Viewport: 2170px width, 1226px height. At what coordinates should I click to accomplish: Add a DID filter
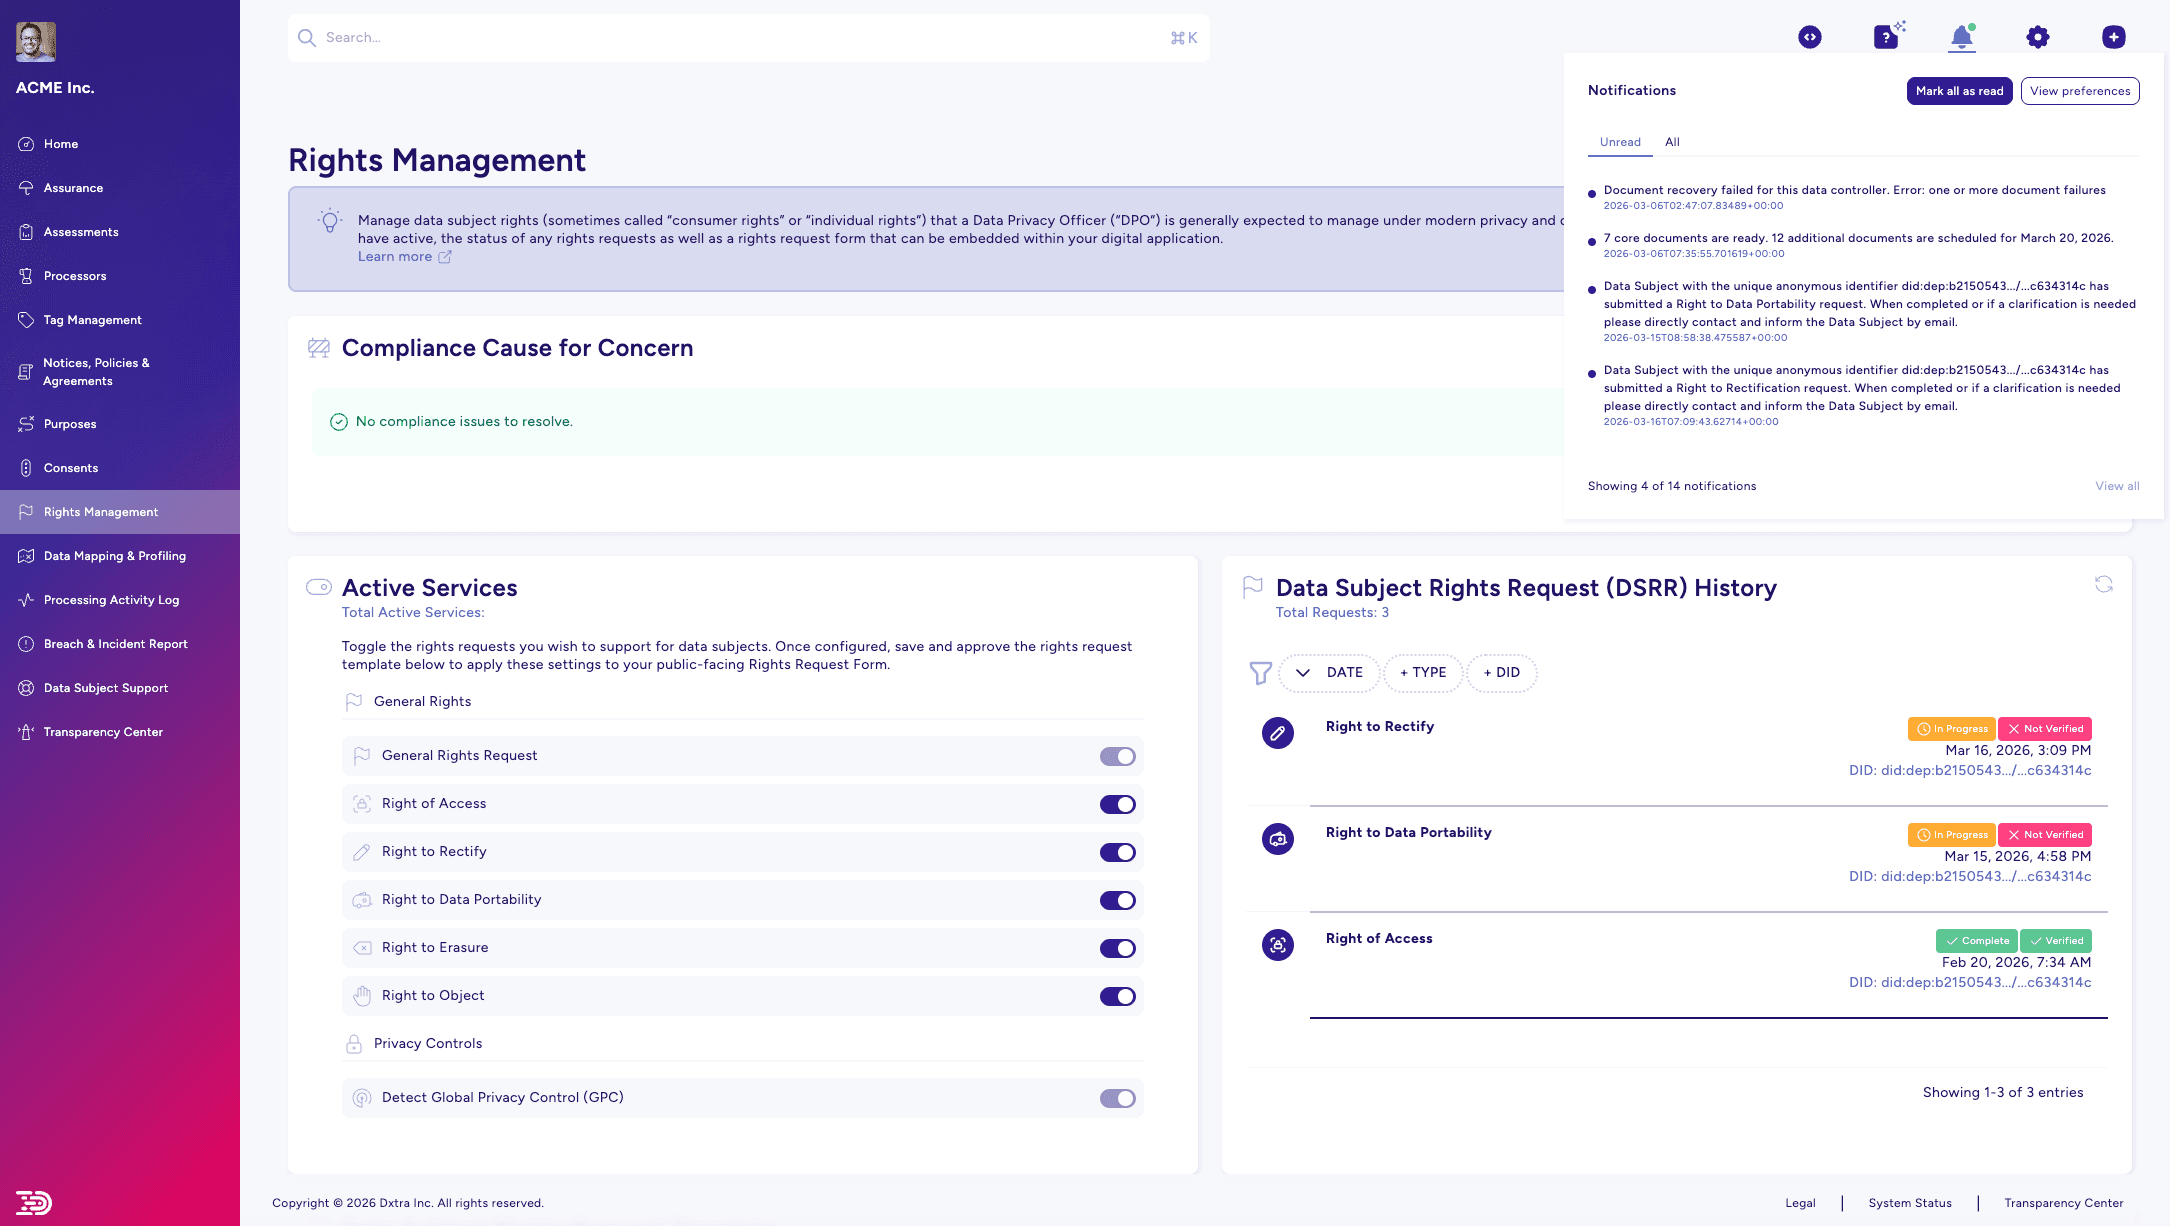point(1502,673)
